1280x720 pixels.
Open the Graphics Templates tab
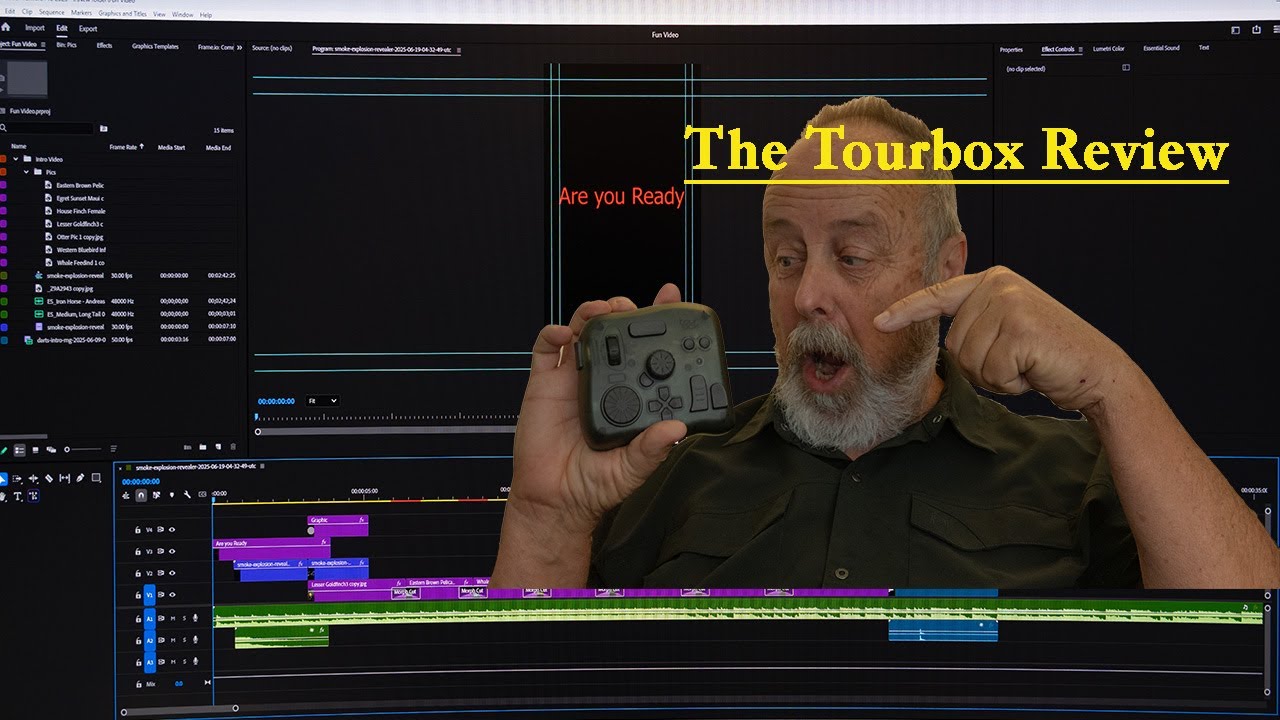[x=155, y=46]
